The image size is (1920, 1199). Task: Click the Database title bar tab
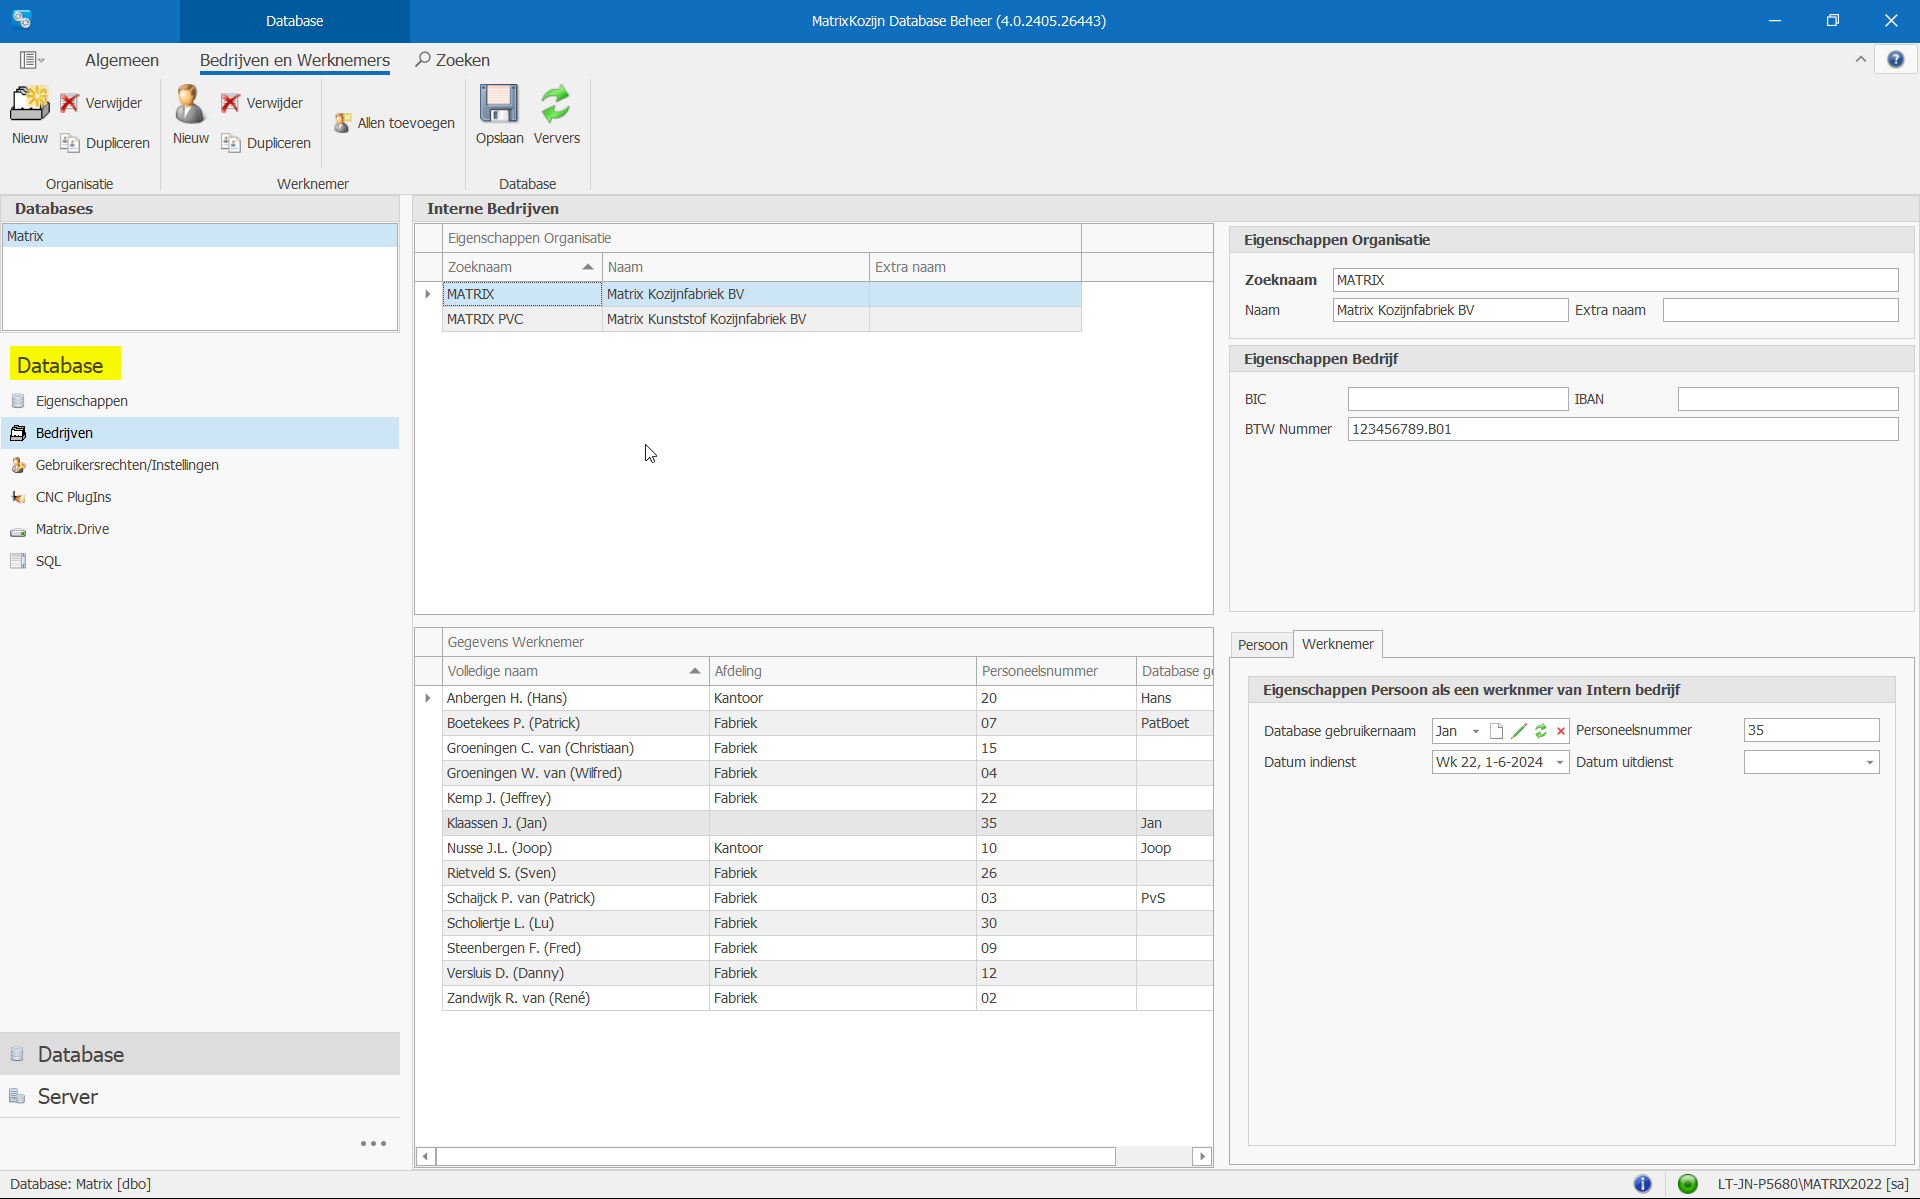click(x=294, y=20)
